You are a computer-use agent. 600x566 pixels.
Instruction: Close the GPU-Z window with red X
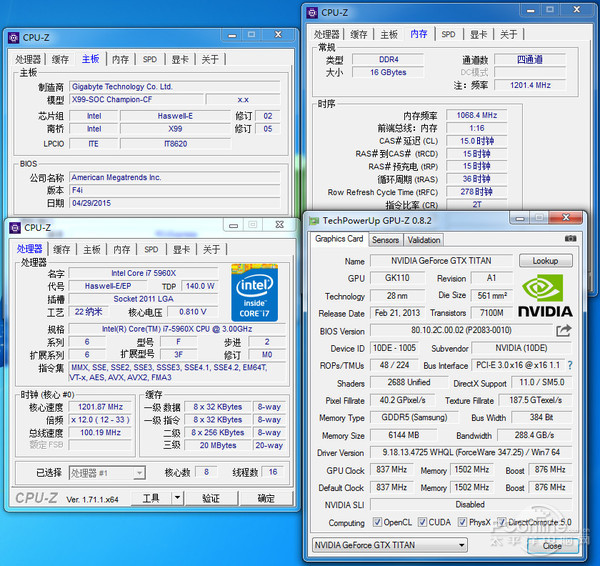566,217
